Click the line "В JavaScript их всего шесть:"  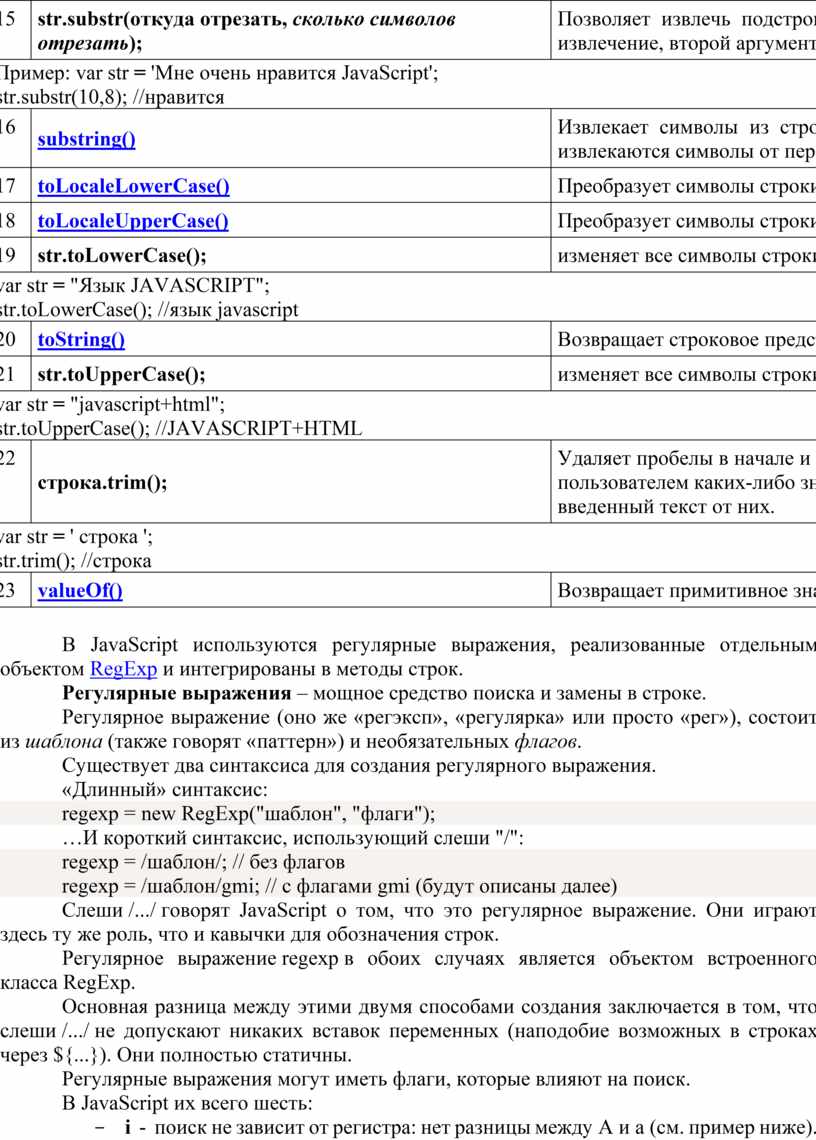pos(188,1104)
